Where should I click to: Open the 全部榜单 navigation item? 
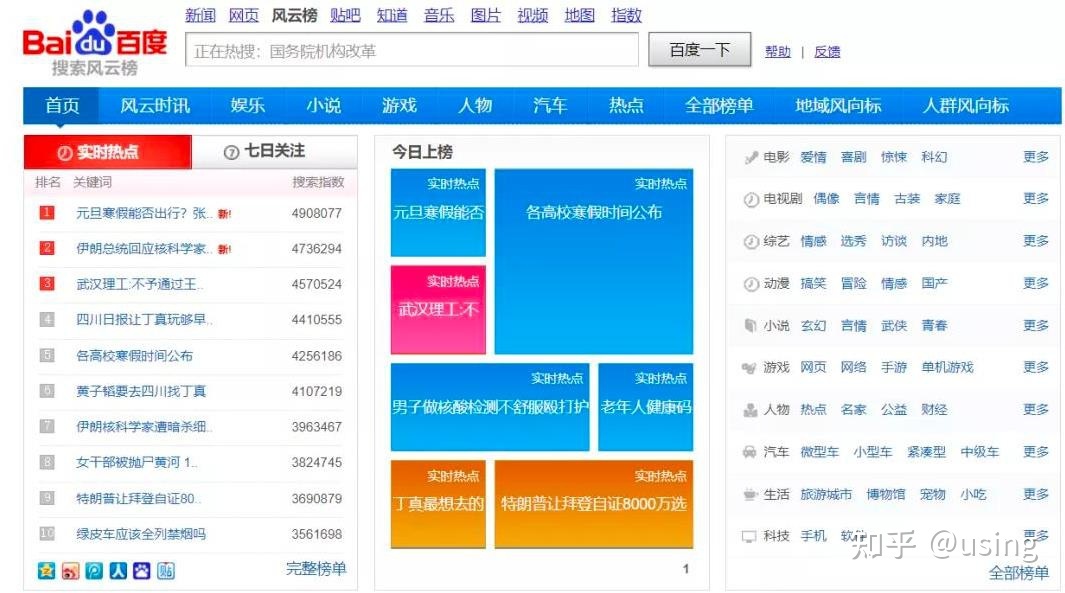click(x=719, y=106)
